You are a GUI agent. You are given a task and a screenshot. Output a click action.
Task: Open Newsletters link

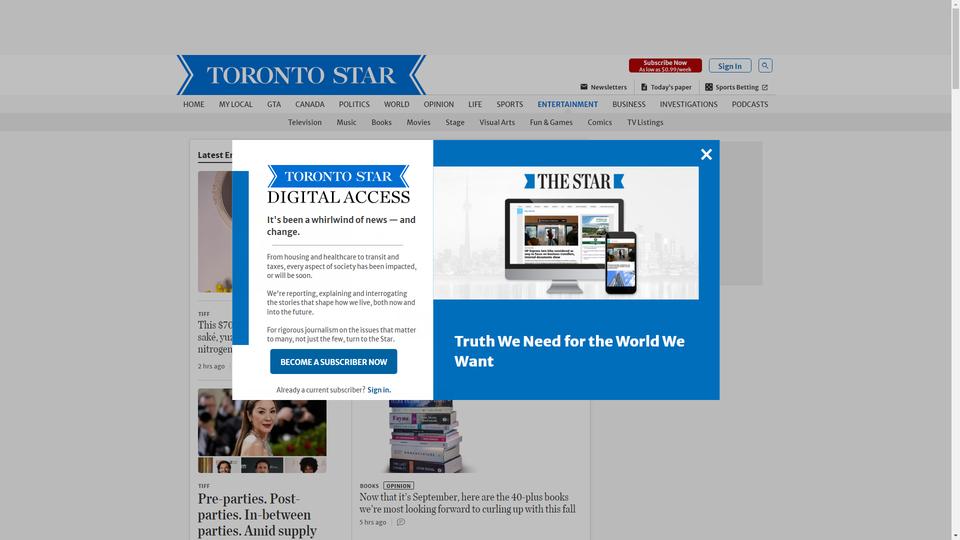[x=603, y=87]
